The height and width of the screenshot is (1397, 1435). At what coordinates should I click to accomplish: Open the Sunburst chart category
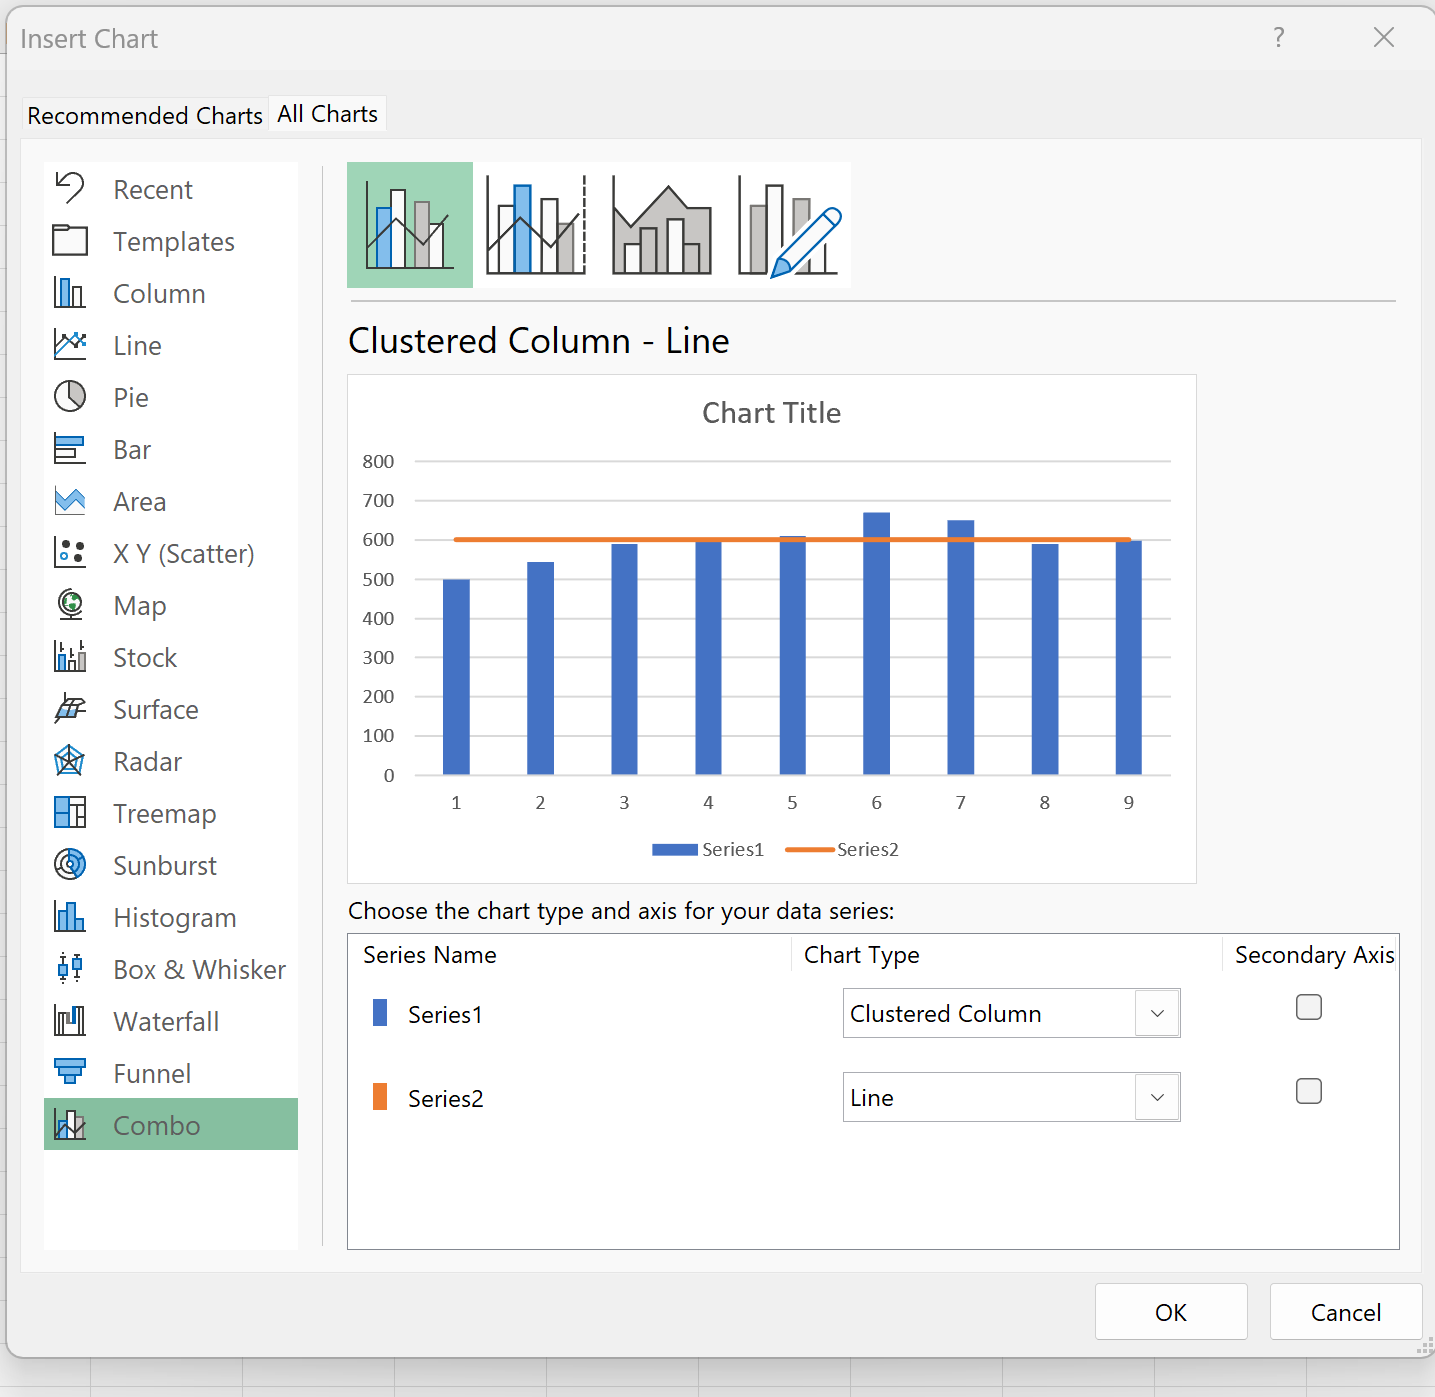click(x=164, y=866)
